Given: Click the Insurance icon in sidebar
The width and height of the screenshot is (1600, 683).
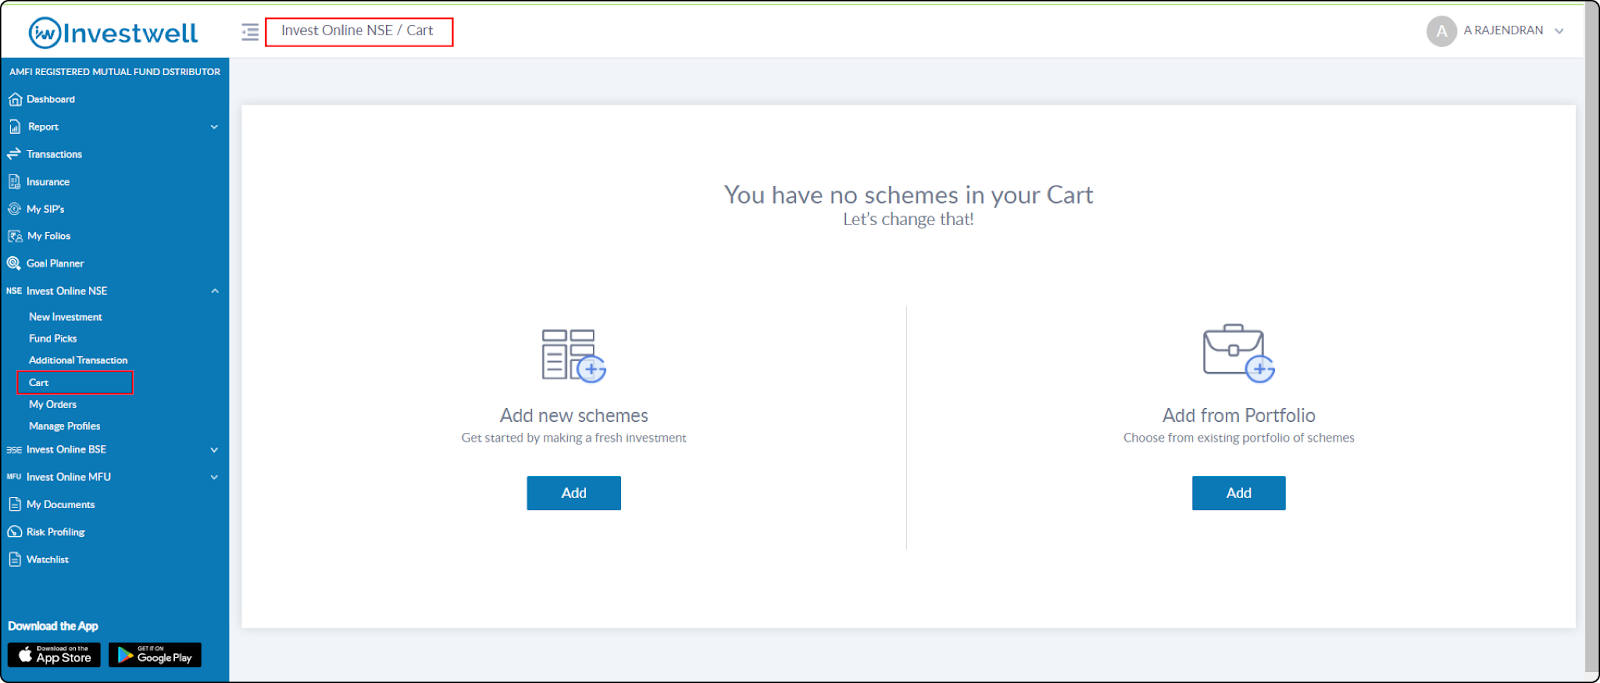Looking at the screenshot, I should [x=14, y=182].
